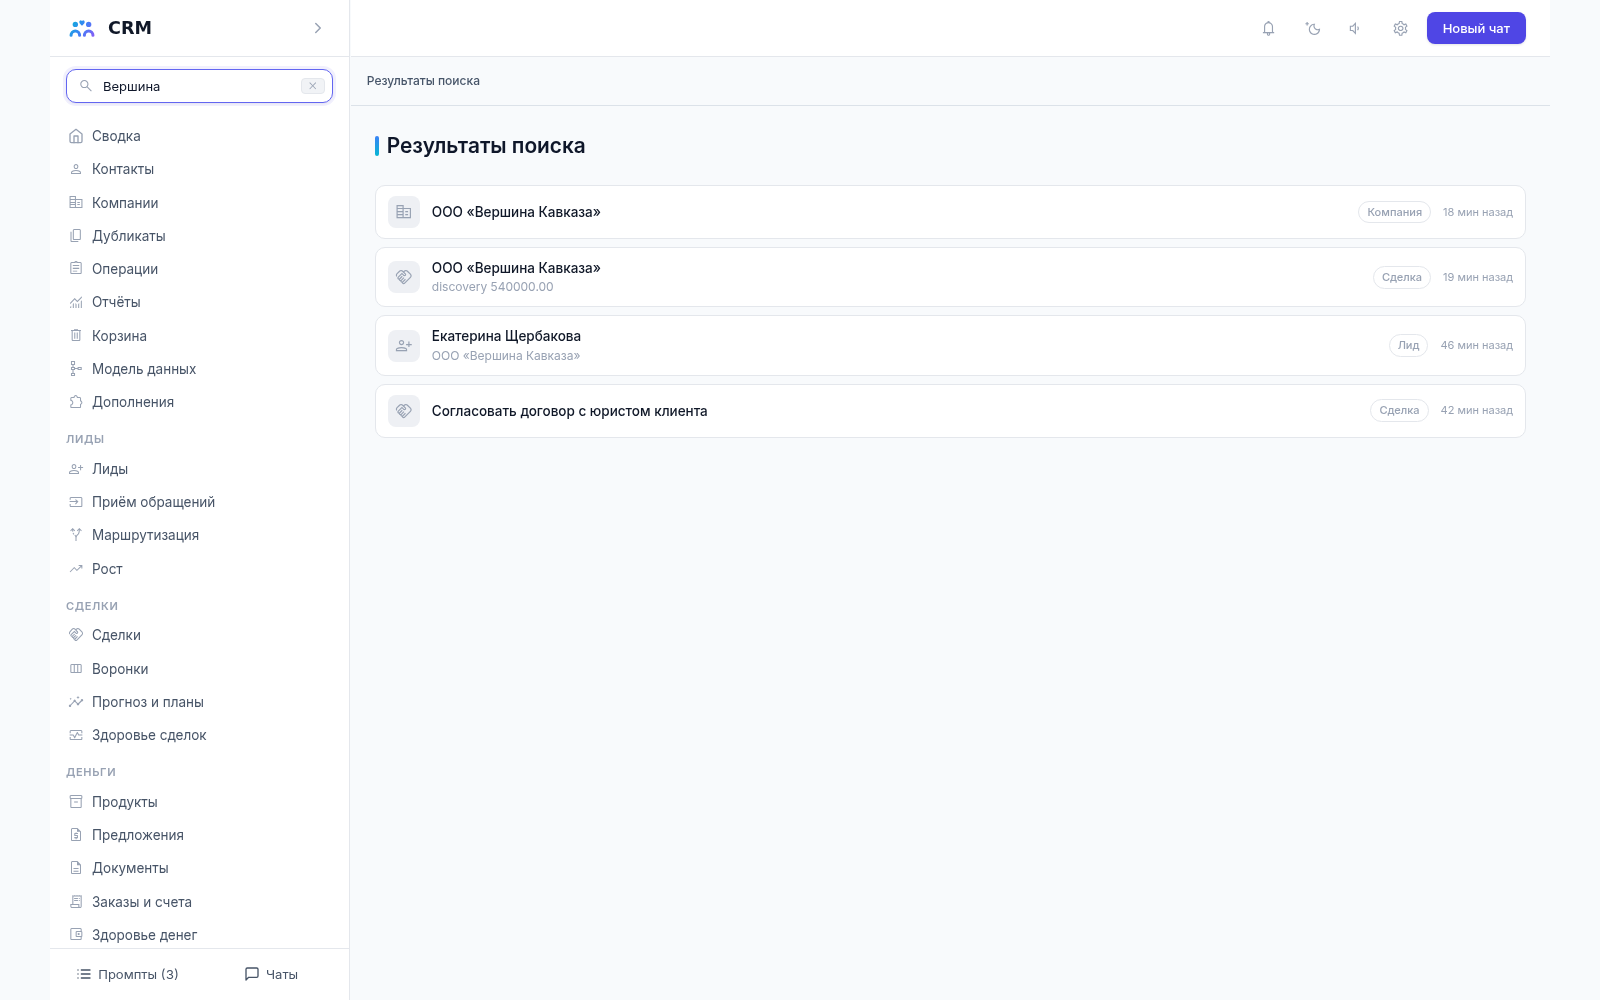Toggle dark mode moon icon
Viewport: 1600px width, 1000px height.
[x=1313, y=28]
